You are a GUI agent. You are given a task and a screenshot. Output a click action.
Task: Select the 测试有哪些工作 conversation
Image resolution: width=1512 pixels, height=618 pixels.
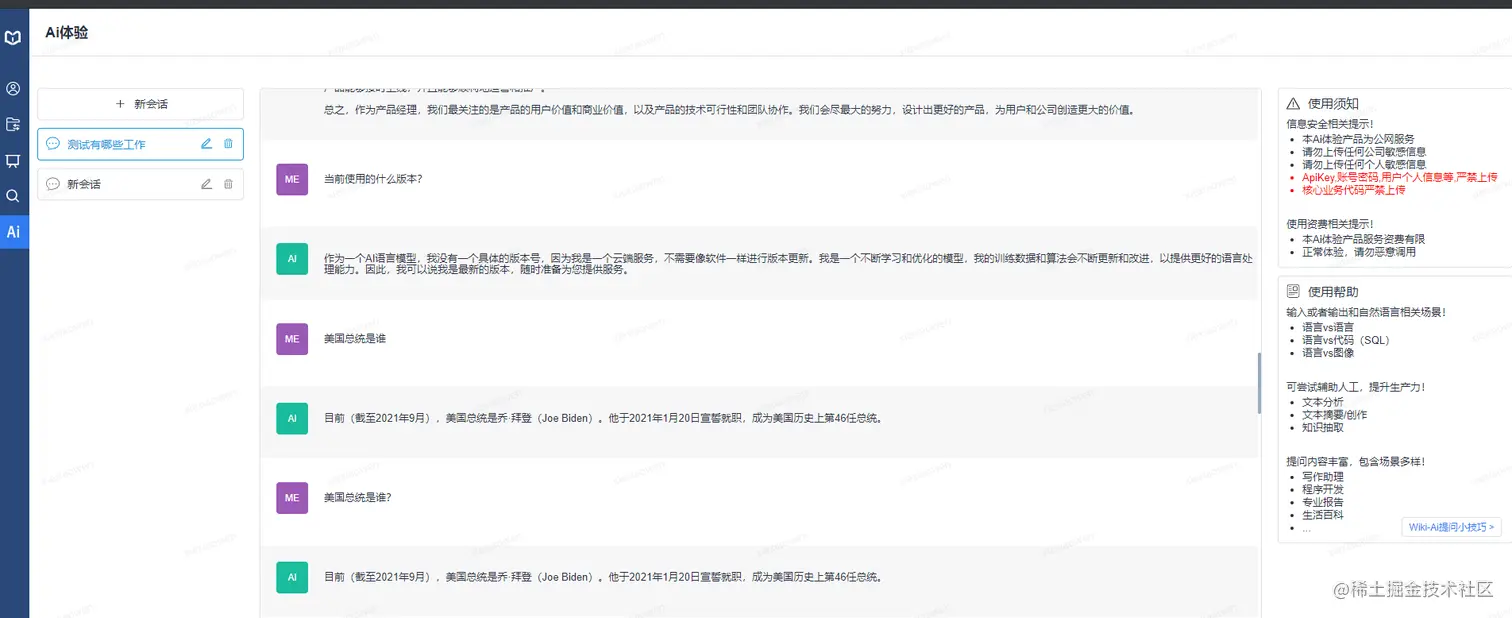[140, 144]
